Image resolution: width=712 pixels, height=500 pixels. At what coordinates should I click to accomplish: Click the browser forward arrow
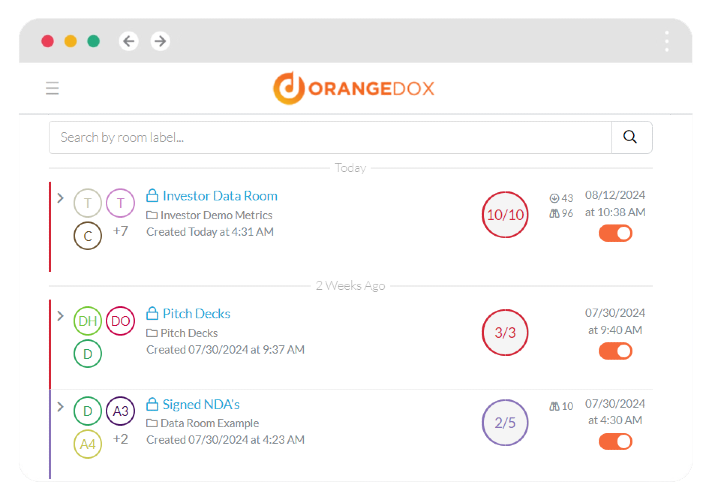pos(160,41)
